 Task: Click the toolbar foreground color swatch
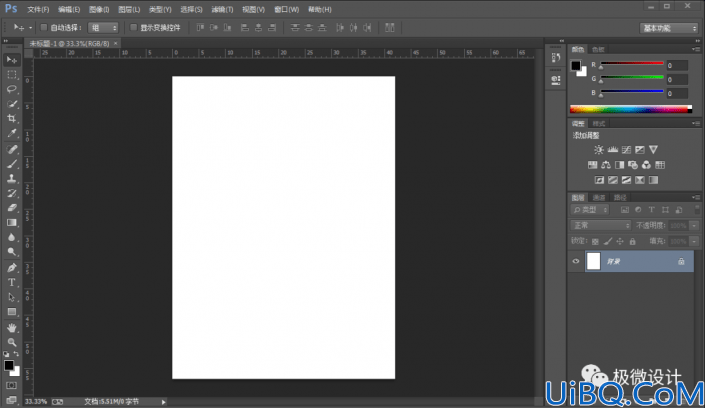point(9,365)
